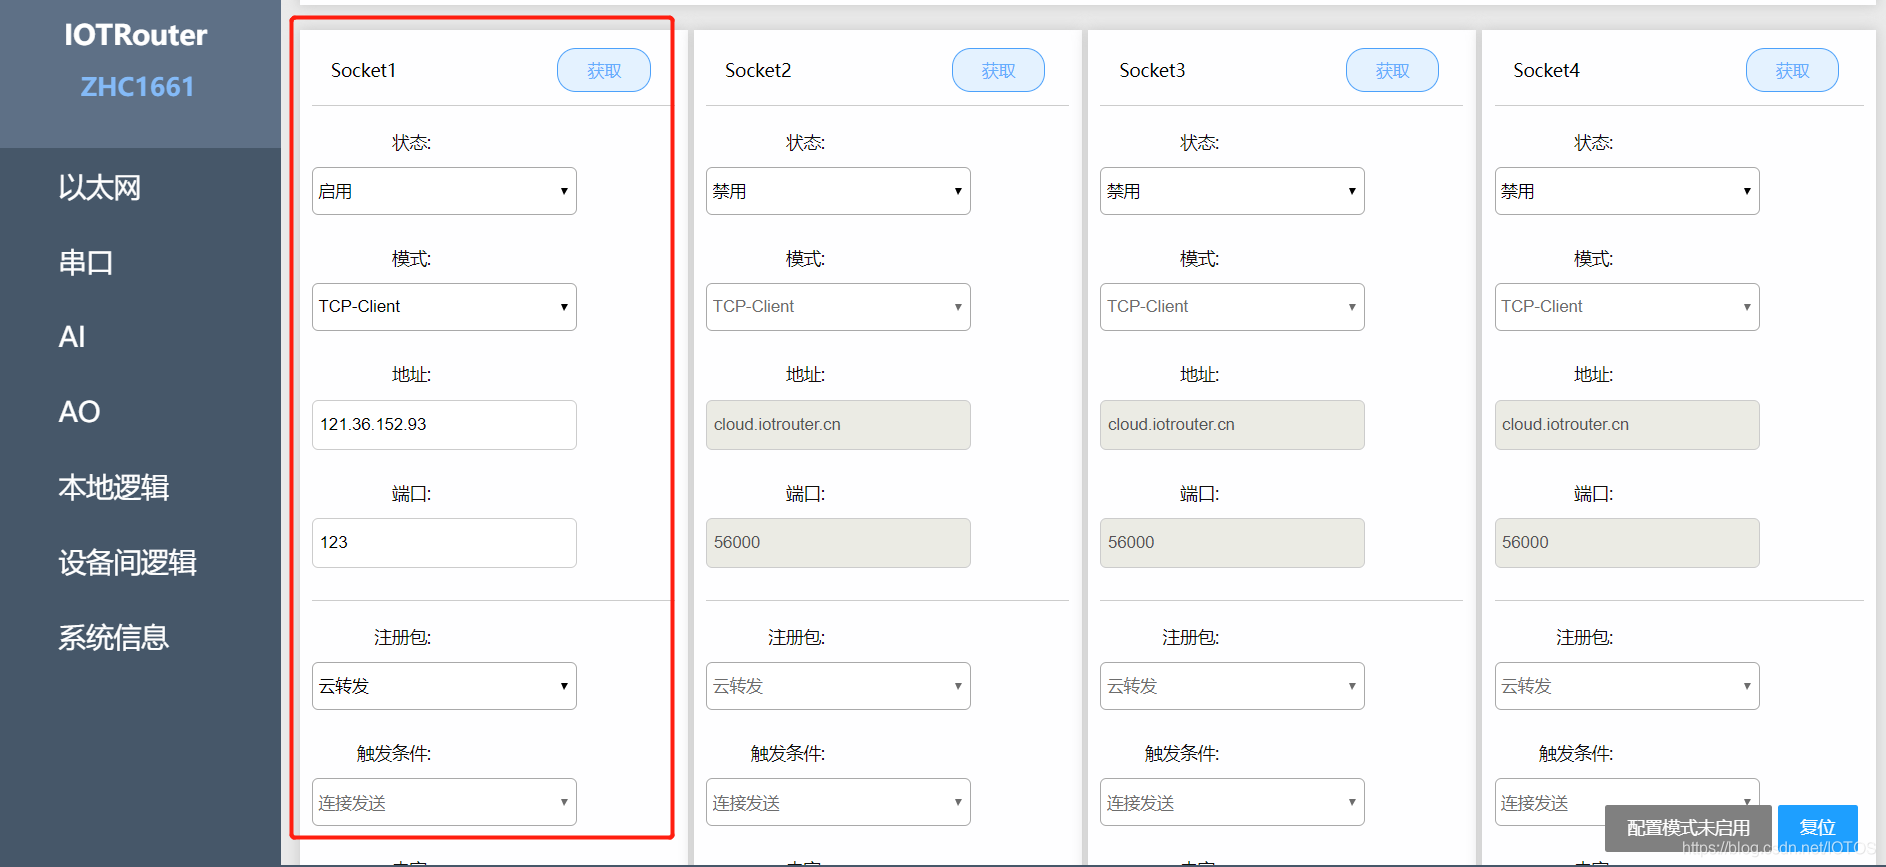Image resolution: width=1886 pixels, height=867 pixels.
Task: Open Socket2 状态 dropdown showing 禁用
Action: pos(837,190)
